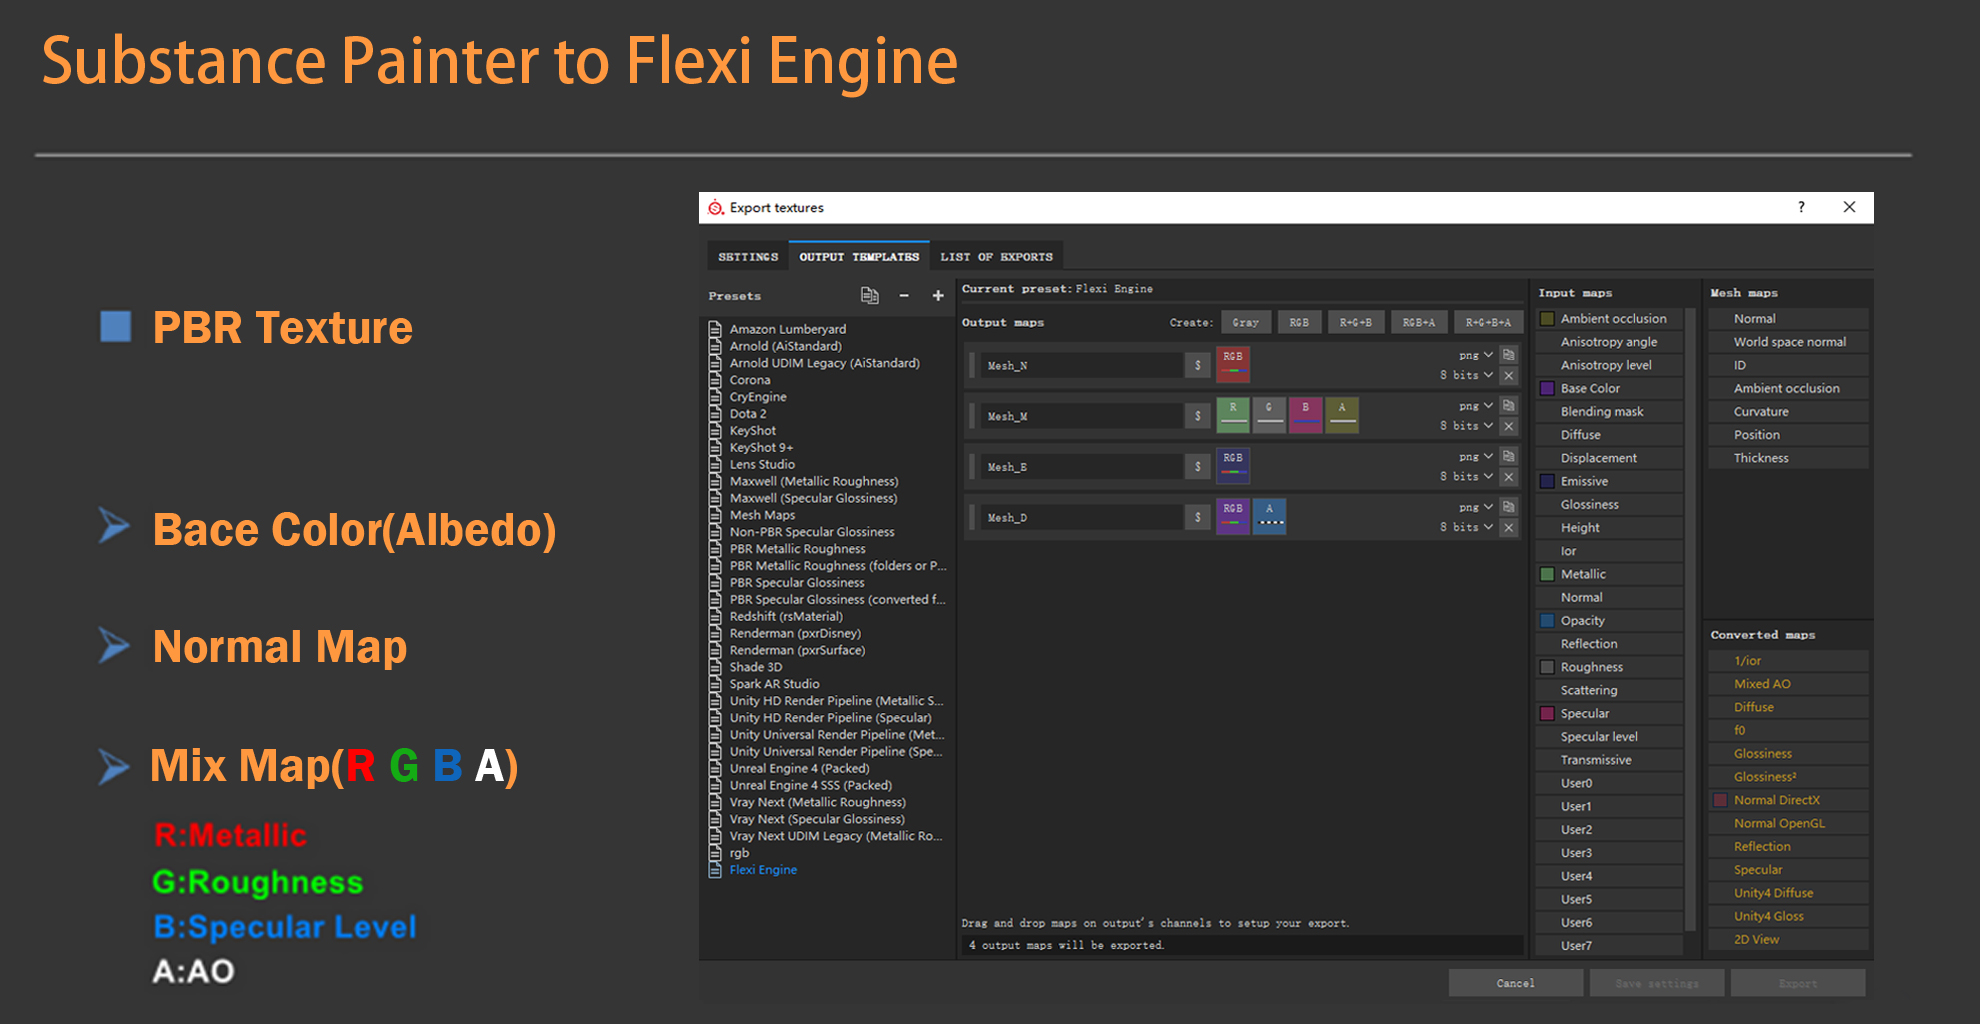The image size is (1980, 1024).
Task: Click the $ naming button for Mesh_N
Action: coord(1197,365)
